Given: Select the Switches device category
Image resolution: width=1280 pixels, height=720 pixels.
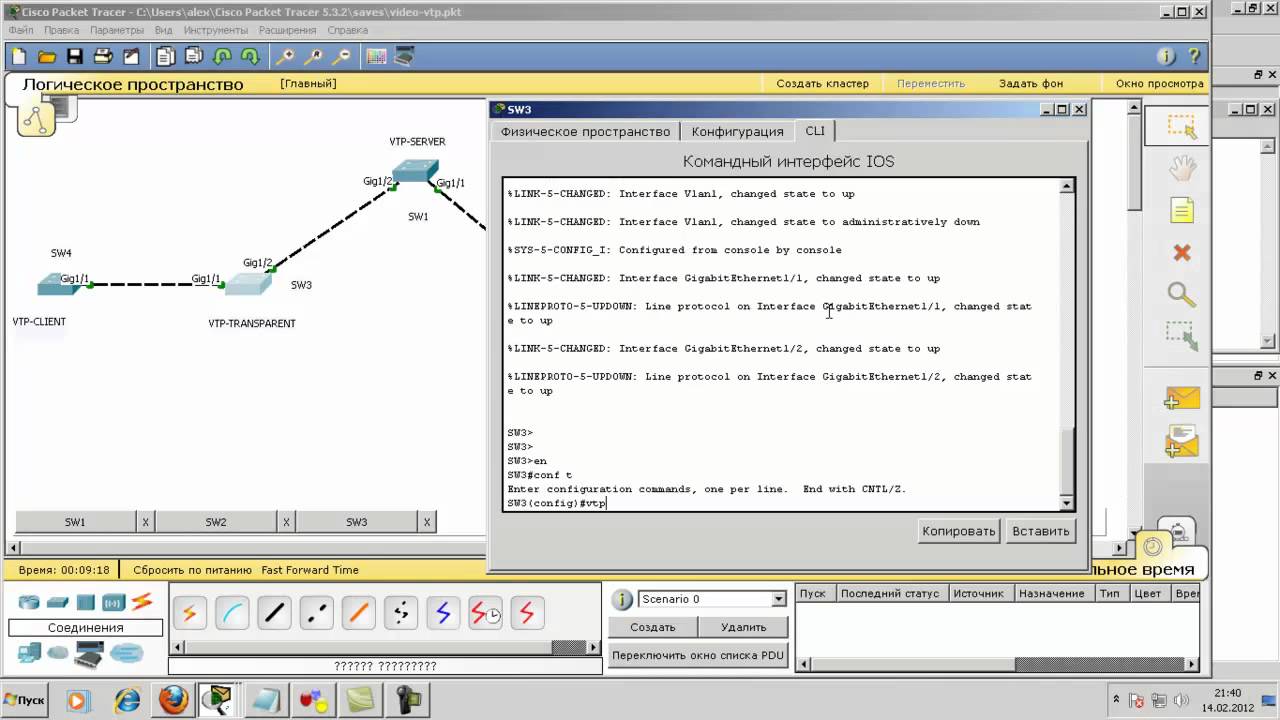Looking at the screenshot, I should coord(57,602).
